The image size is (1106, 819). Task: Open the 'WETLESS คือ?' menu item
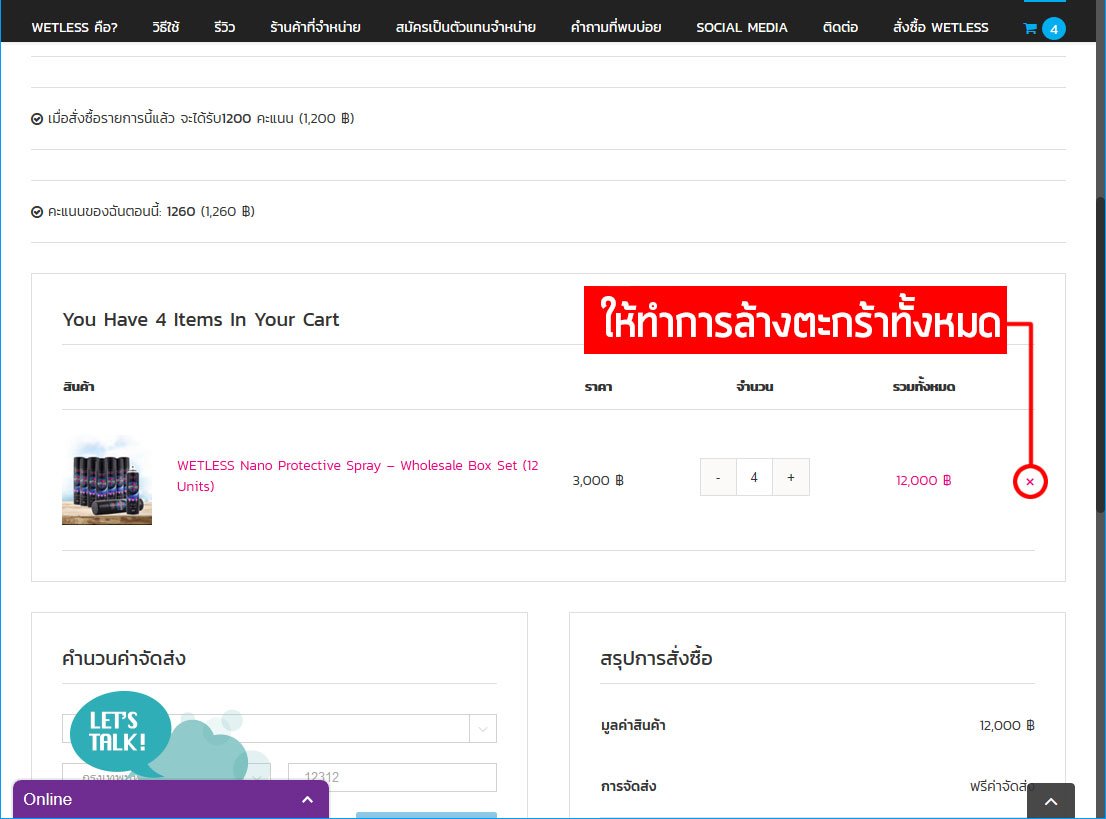pyautogui.click(x=74, y=27)
